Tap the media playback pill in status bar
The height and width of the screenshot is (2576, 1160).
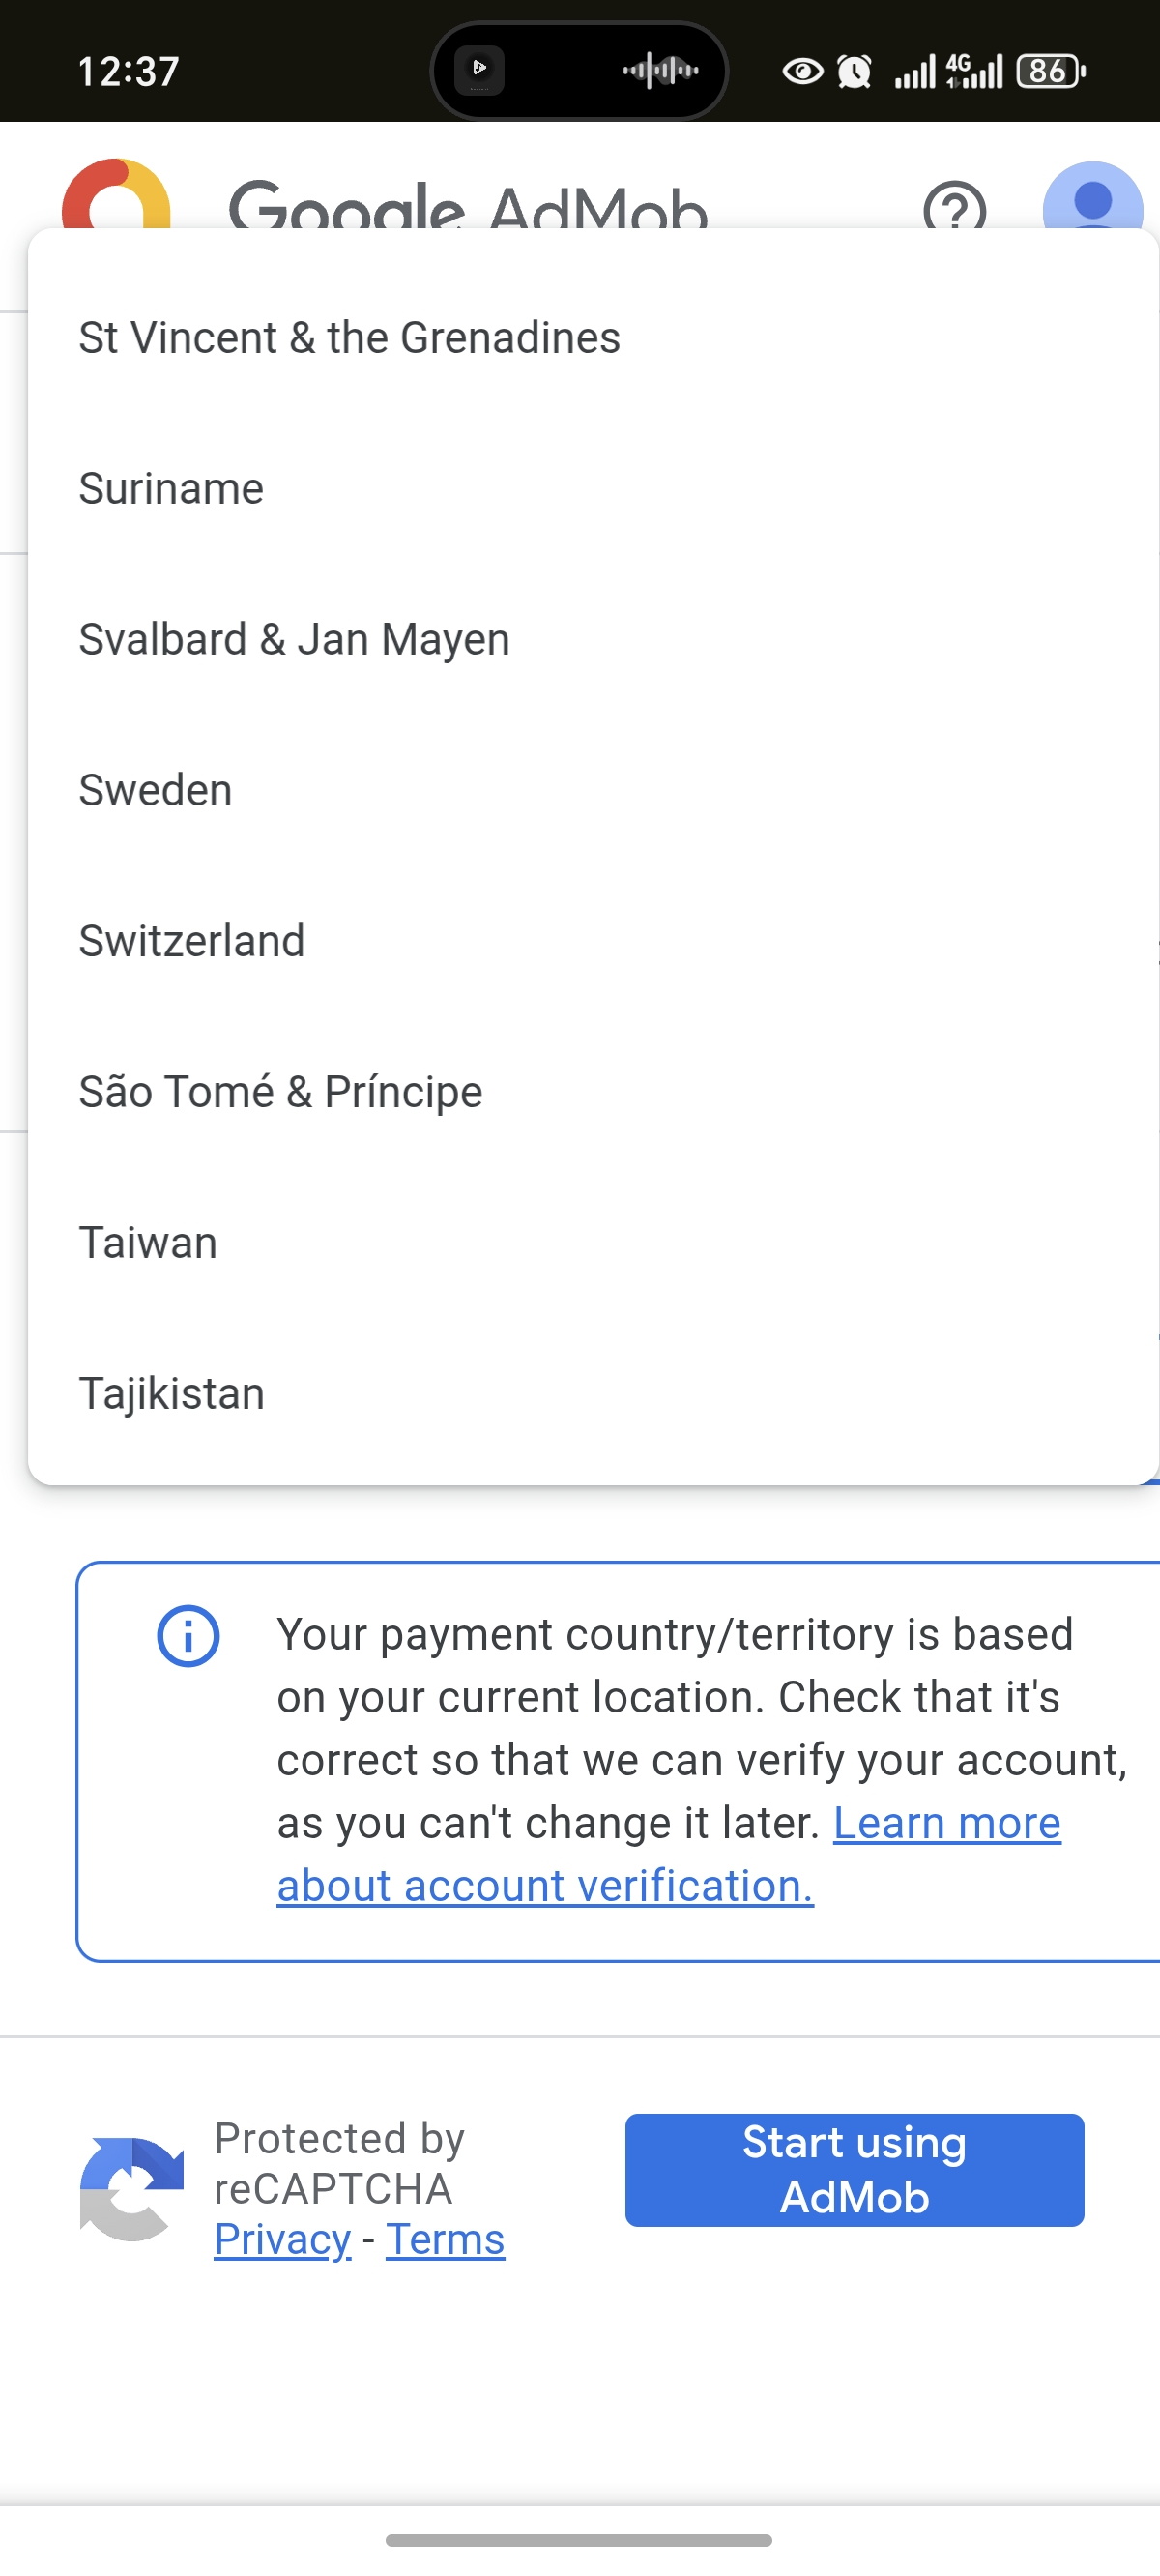click(579, 70)
